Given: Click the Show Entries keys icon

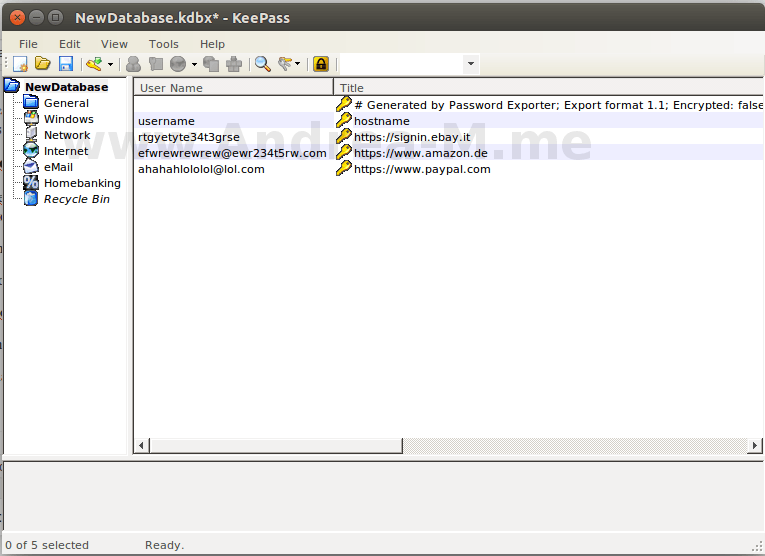Looking at the screenshot, I should point(285,64).
